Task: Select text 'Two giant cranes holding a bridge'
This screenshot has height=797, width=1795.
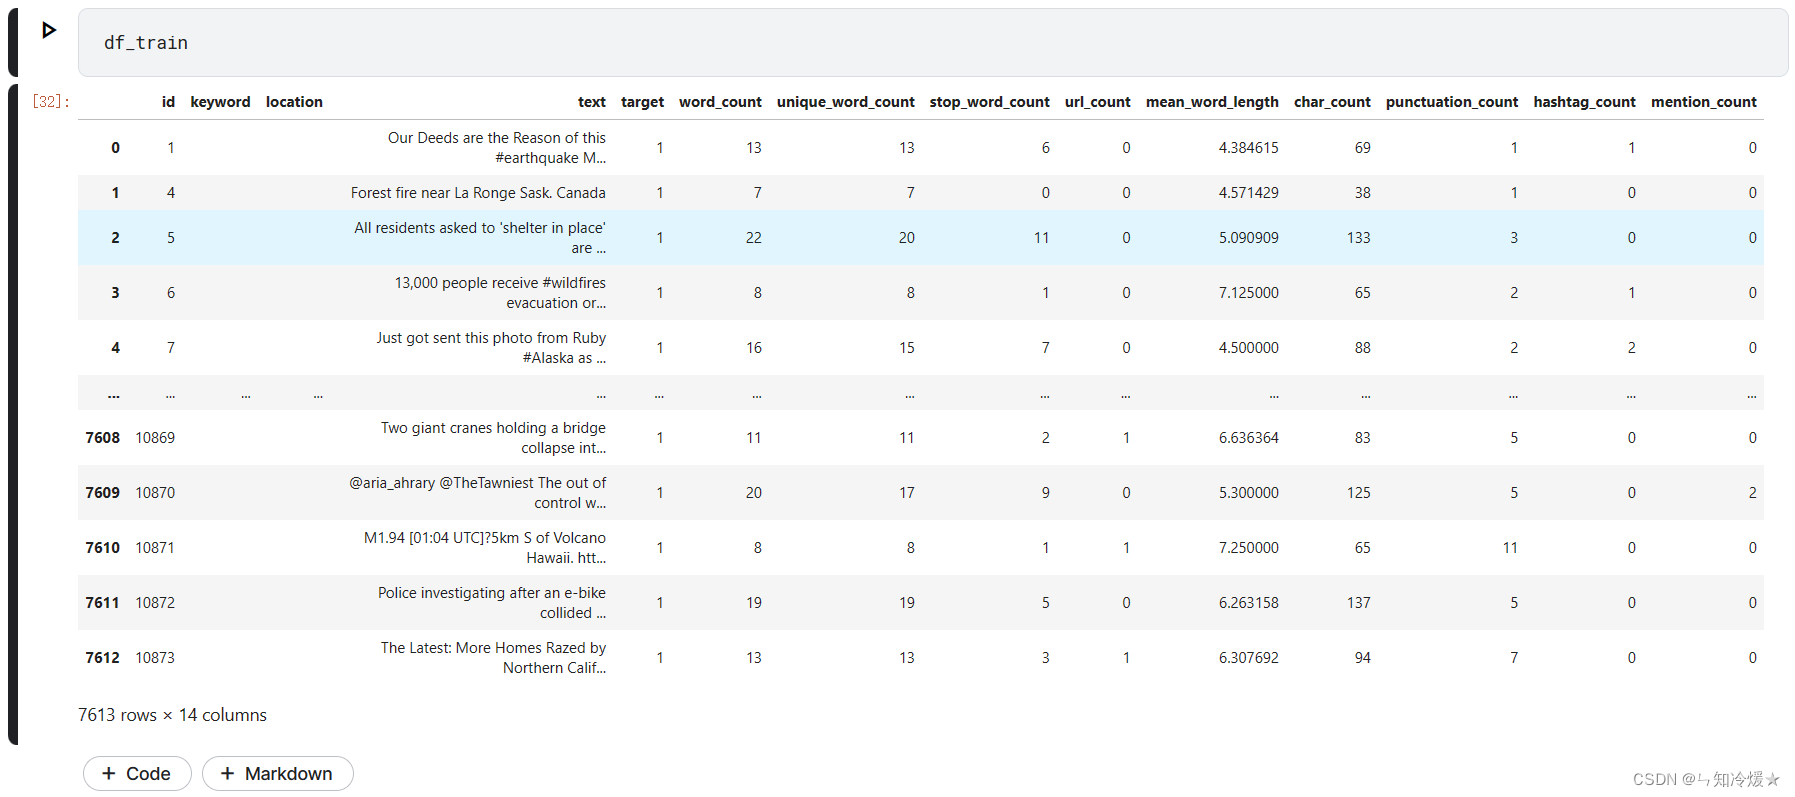Action: pyautogui.click(x=493, y=428)
